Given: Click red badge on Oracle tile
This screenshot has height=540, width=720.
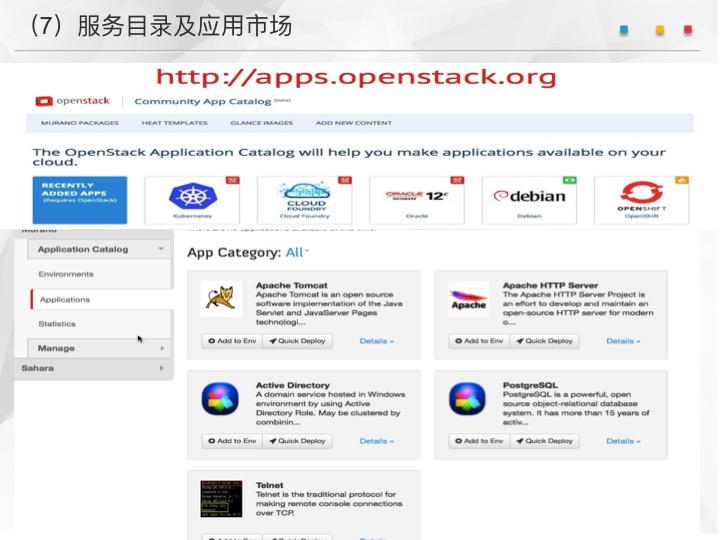Looking at the screenshot, I should point(457,180).
